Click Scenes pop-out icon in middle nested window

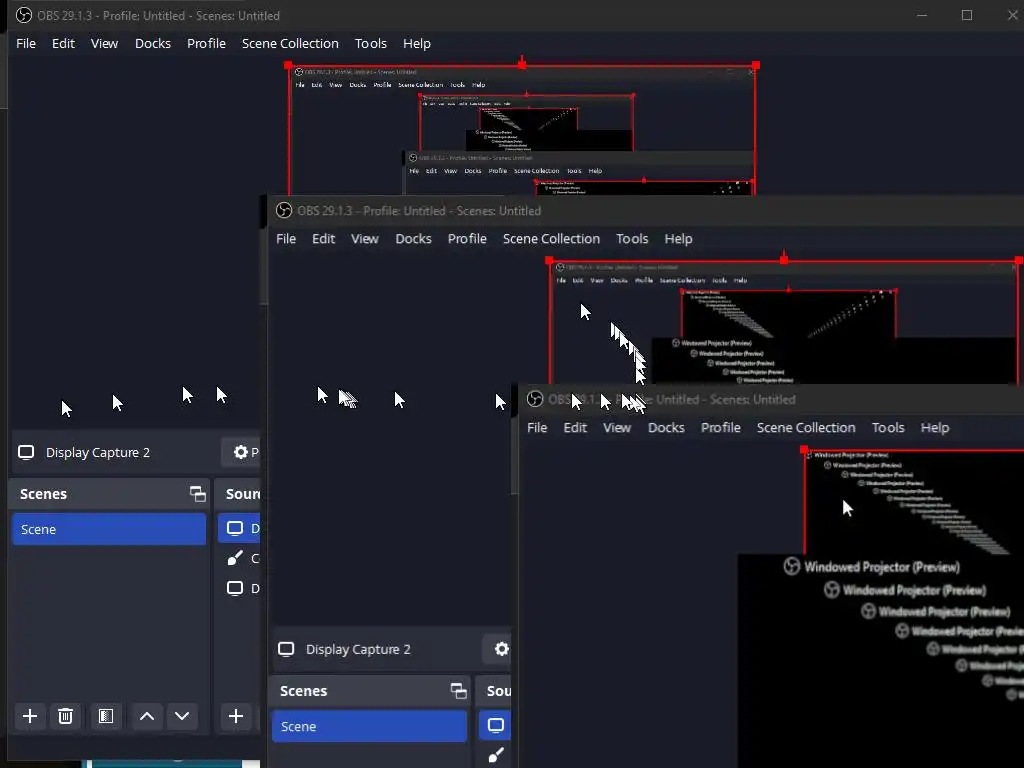click(459, 691)
